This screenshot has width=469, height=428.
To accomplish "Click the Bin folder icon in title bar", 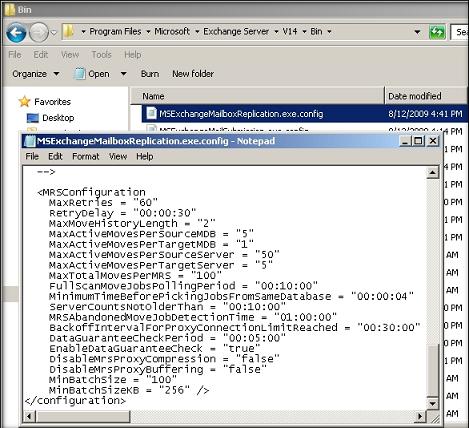I will (x=9, y=9).
